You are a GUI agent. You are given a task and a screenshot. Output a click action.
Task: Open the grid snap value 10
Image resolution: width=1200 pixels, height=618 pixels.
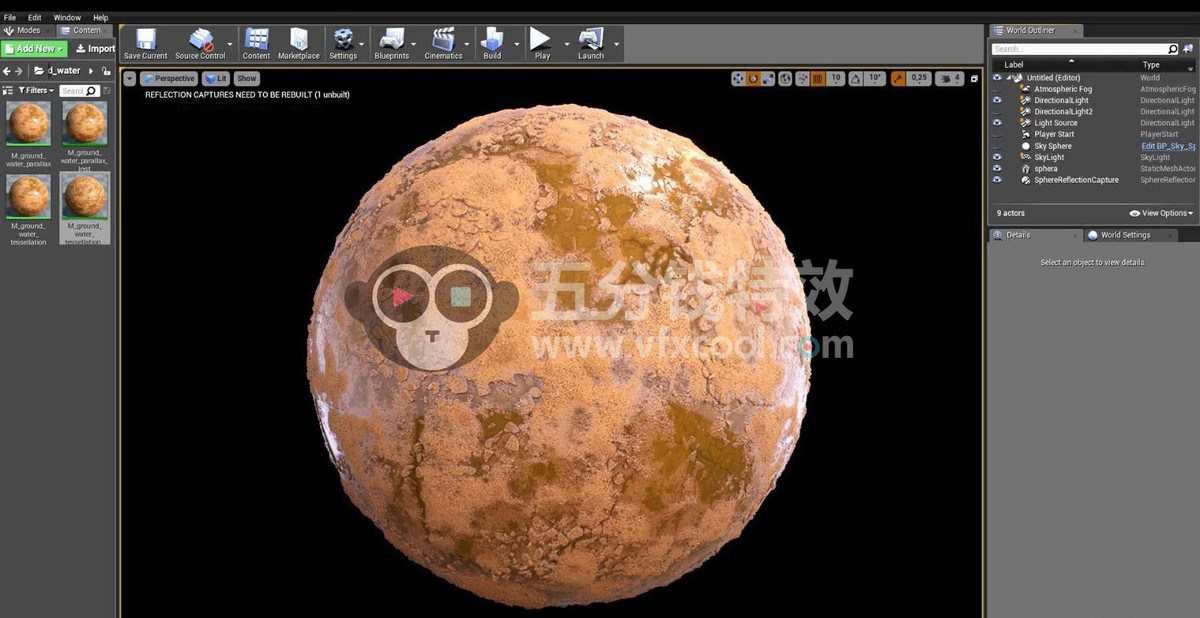click(836, 78)
